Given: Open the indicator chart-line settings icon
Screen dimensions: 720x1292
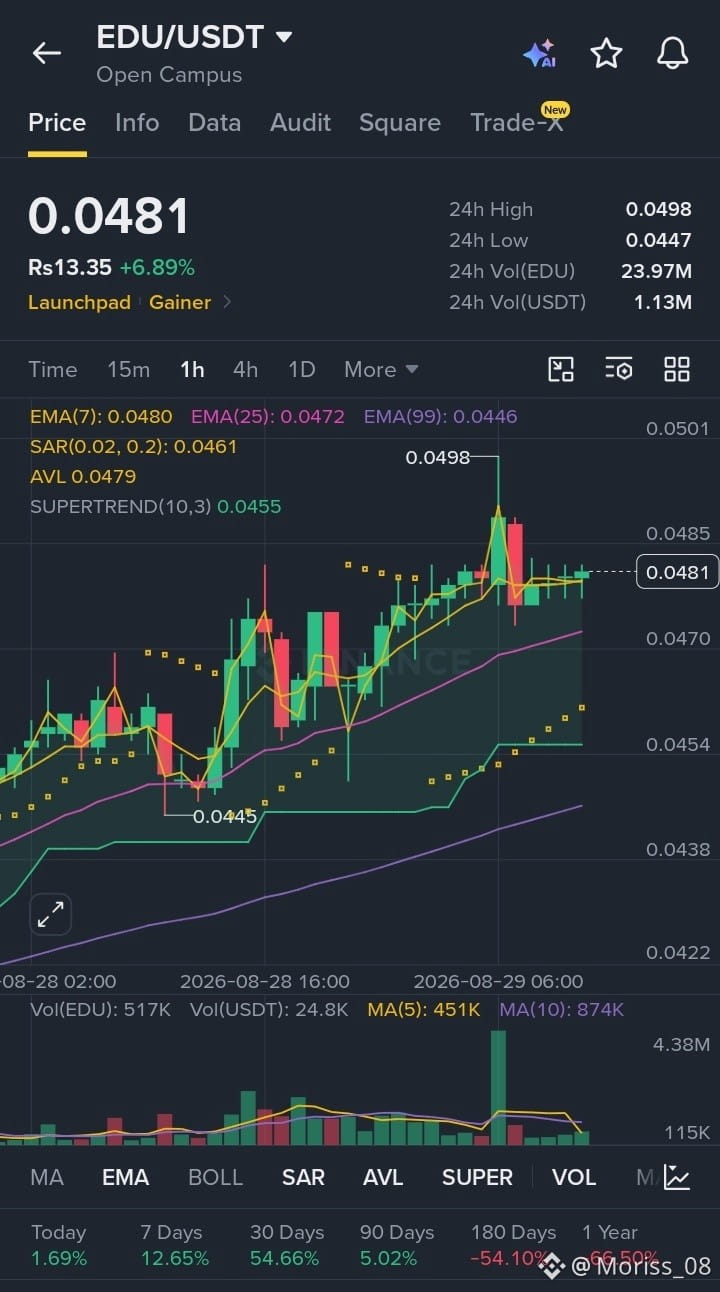Looking at the screenshot, I should click(x=677, y=1177).
